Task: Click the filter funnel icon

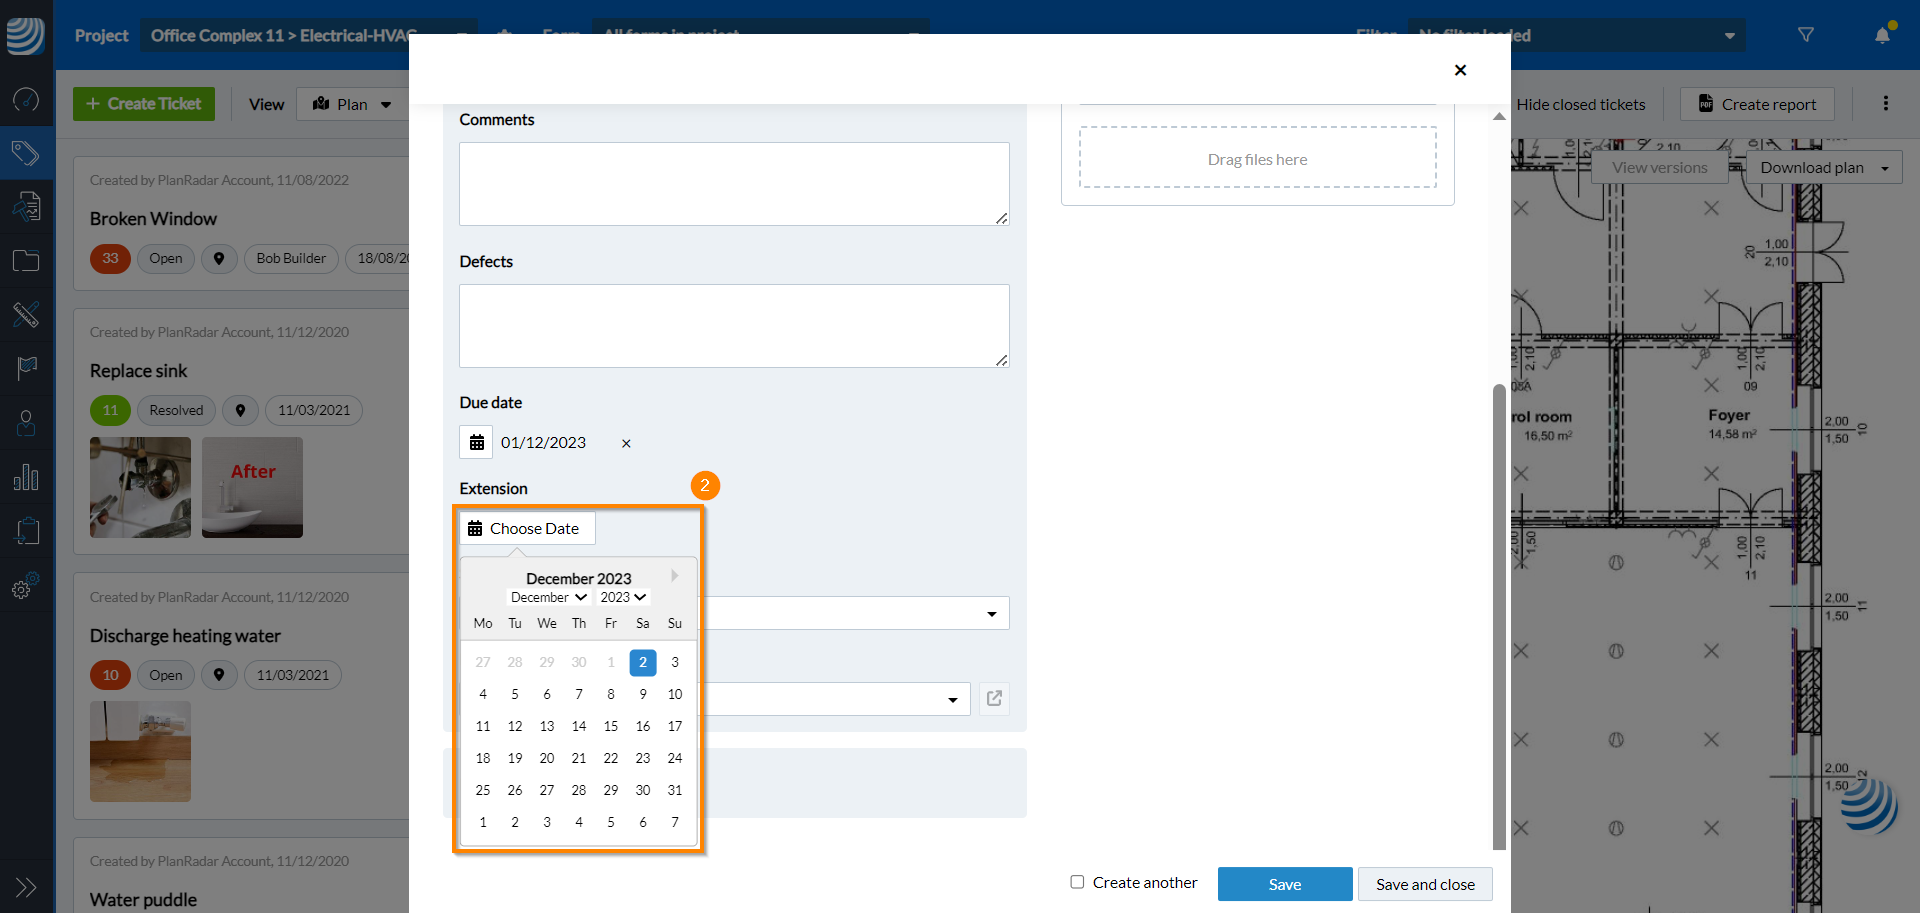Action: (1806, 35)
